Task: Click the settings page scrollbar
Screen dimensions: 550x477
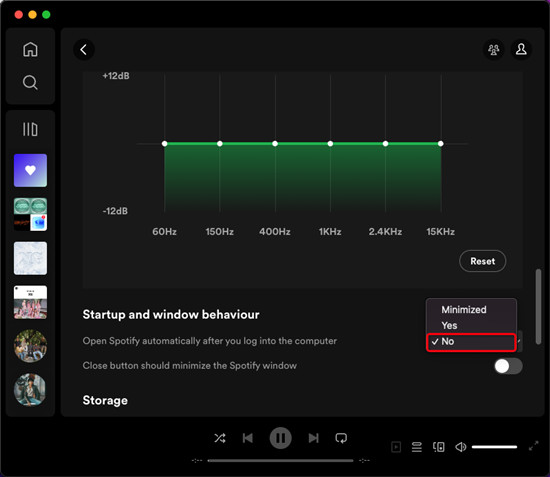Action: click(538, 307)
